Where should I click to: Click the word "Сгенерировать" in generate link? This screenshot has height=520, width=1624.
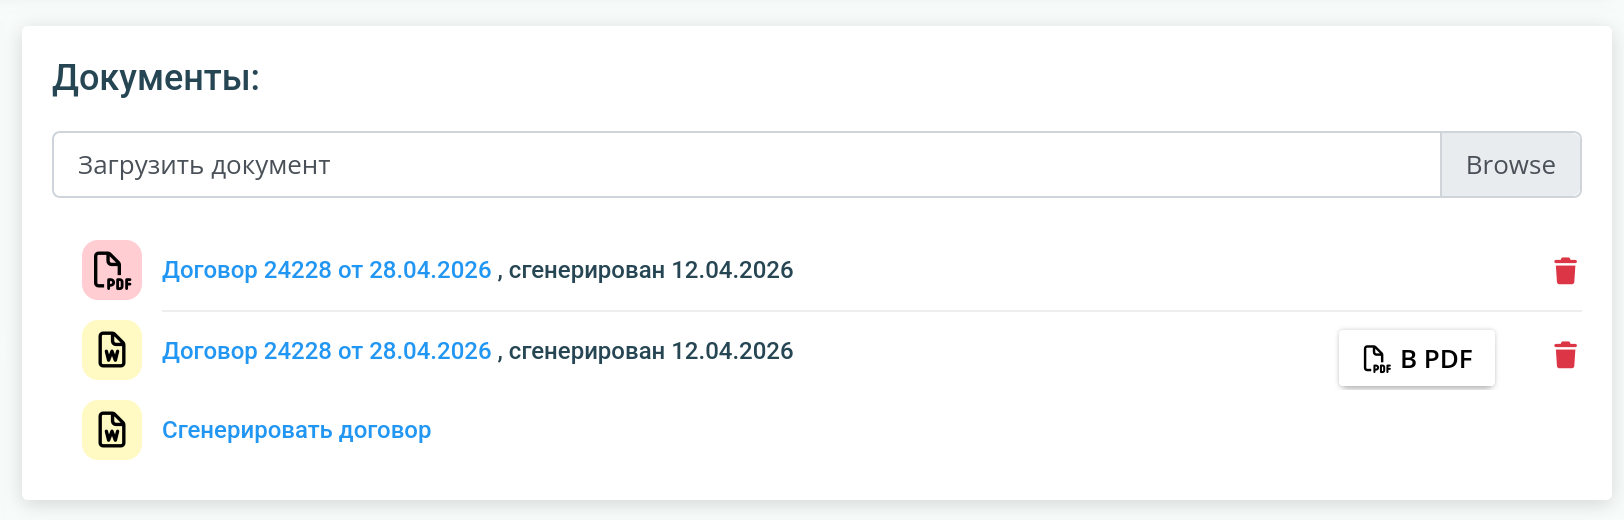click(x=247, y=430)
